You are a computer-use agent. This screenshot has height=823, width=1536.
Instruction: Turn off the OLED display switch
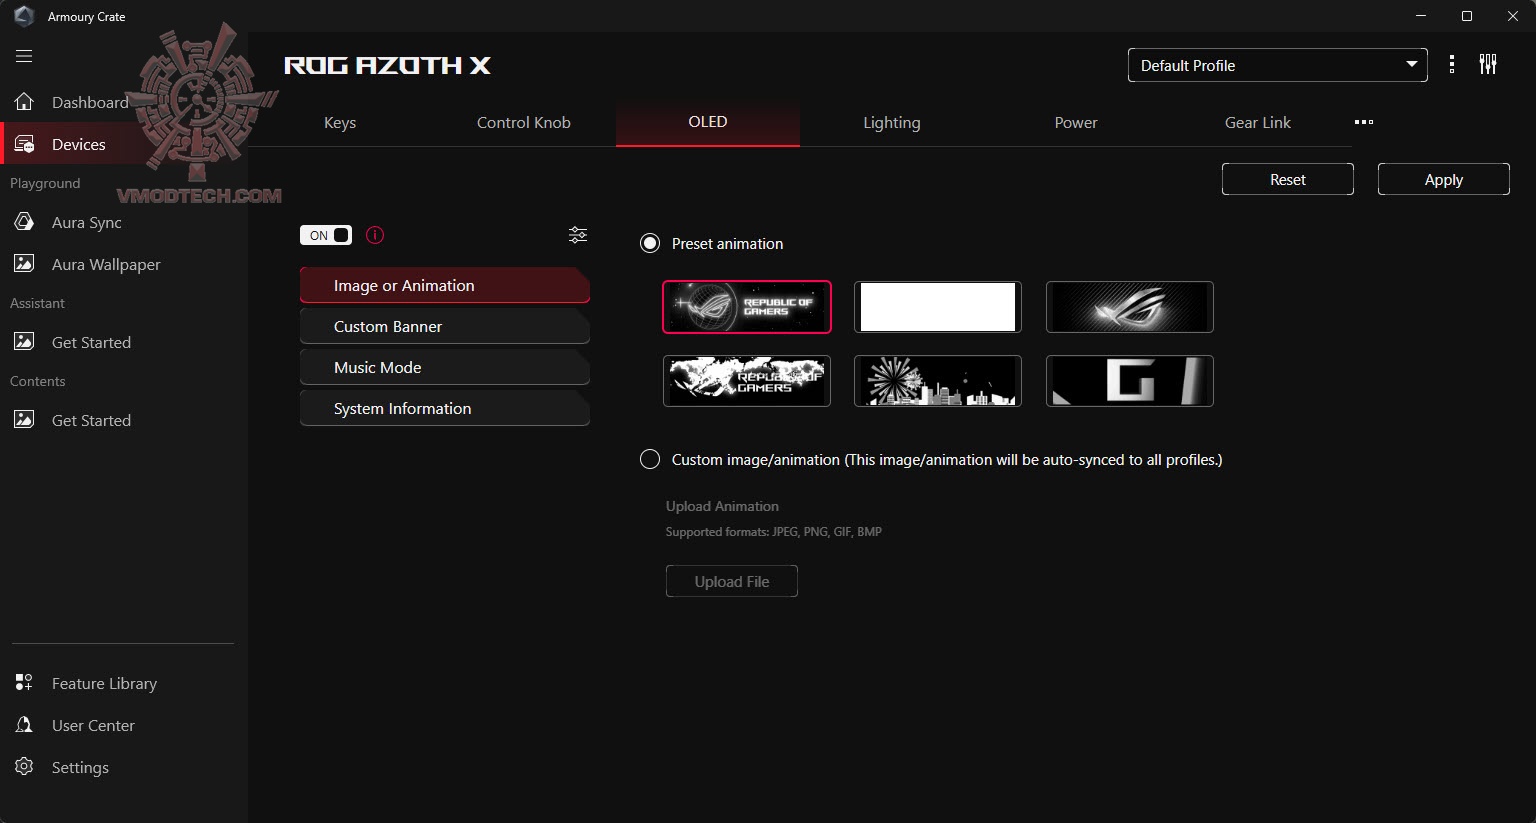(326, 235)
